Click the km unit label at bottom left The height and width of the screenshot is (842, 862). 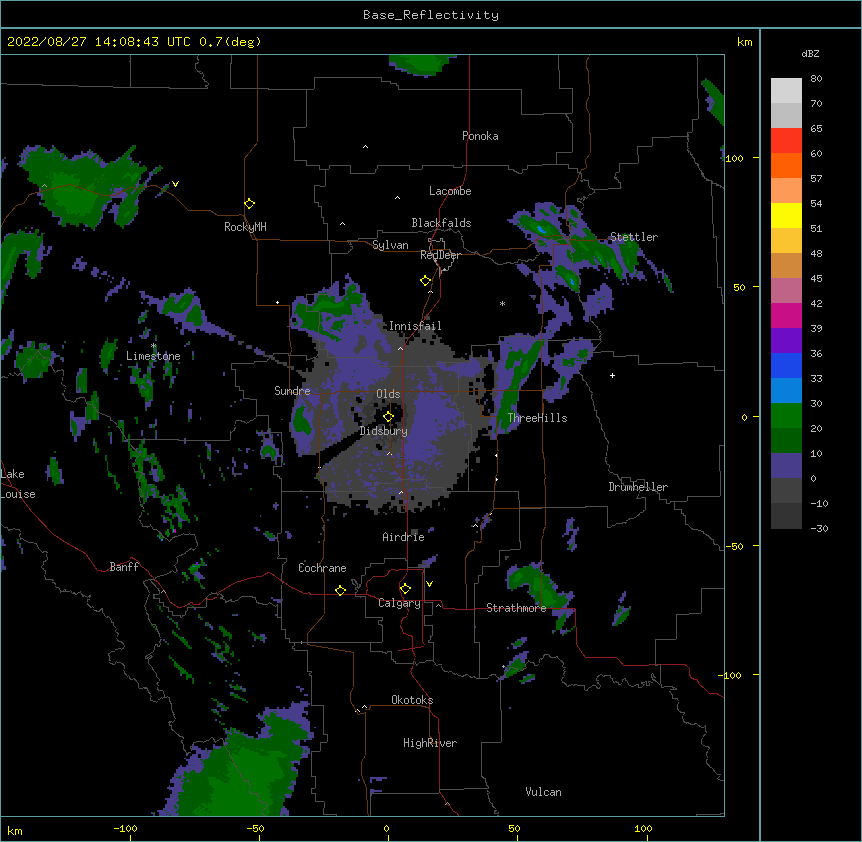(15, 831)
